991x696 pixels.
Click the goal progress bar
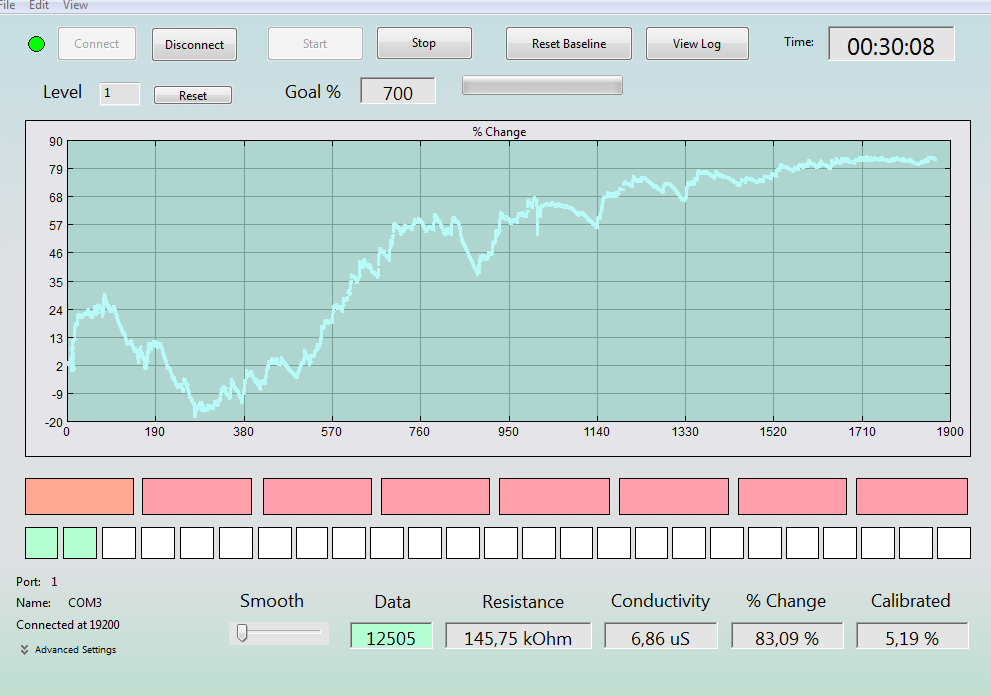pos(542,85)
